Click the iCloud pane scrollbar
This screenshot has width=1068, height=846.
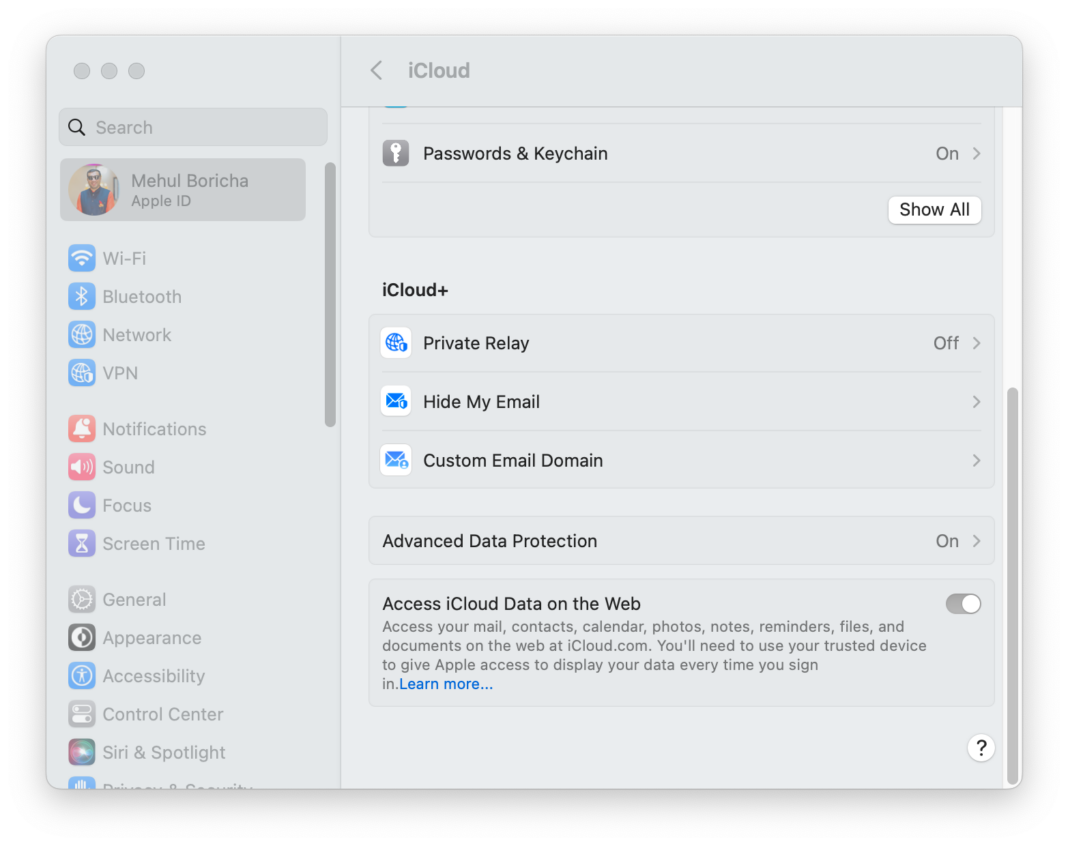tap(1013, 586)
